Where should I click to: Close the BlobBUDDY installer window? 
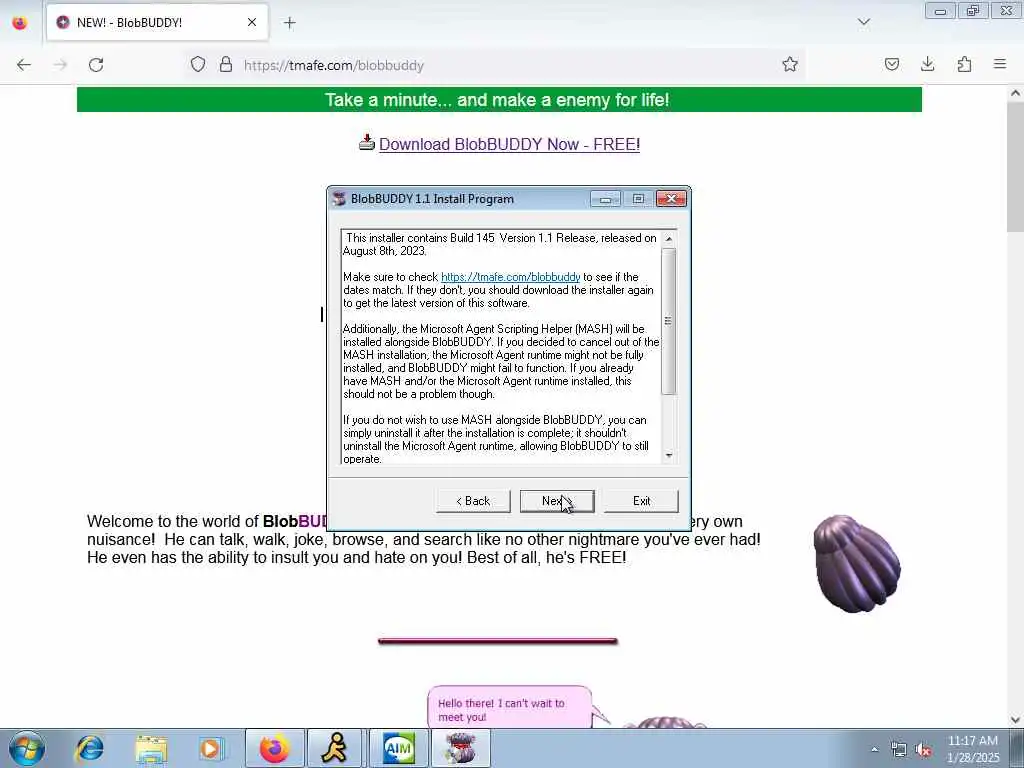pyautogui.click(x=671, y=199)
